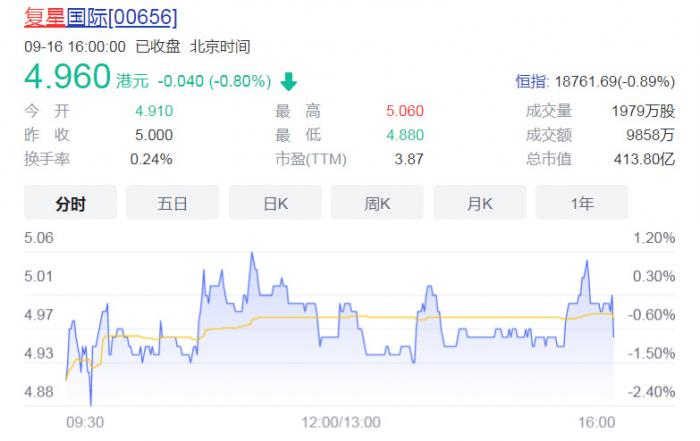Image resolution: width=700 pixels, height=441 pixels.
Task: Switch to the 五日 chart tab
Action: (x=172, y=204)
